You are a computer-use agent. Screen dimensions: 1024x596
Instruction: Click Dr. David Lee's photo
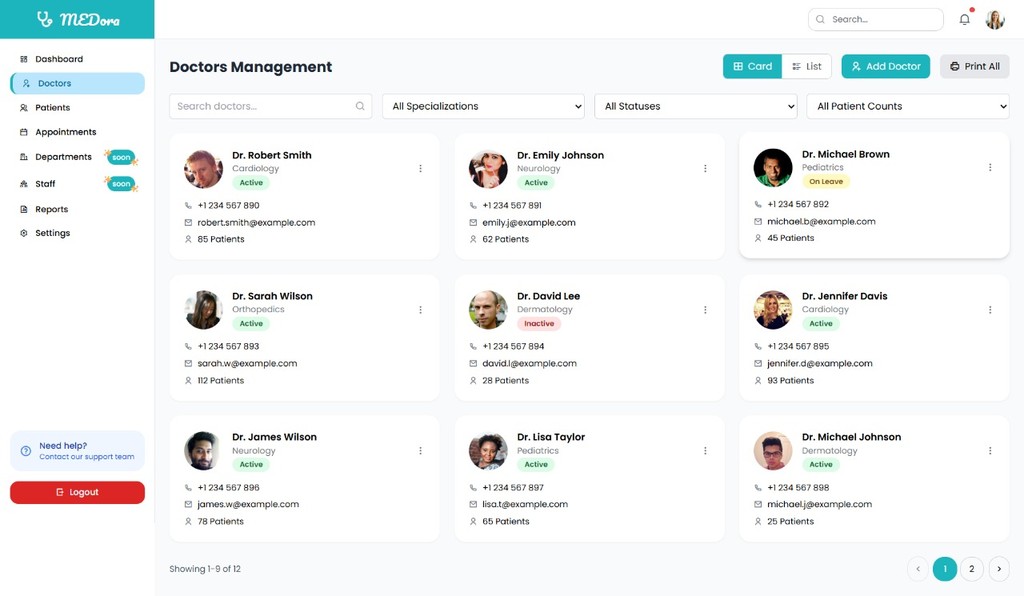tap(488, 309)
